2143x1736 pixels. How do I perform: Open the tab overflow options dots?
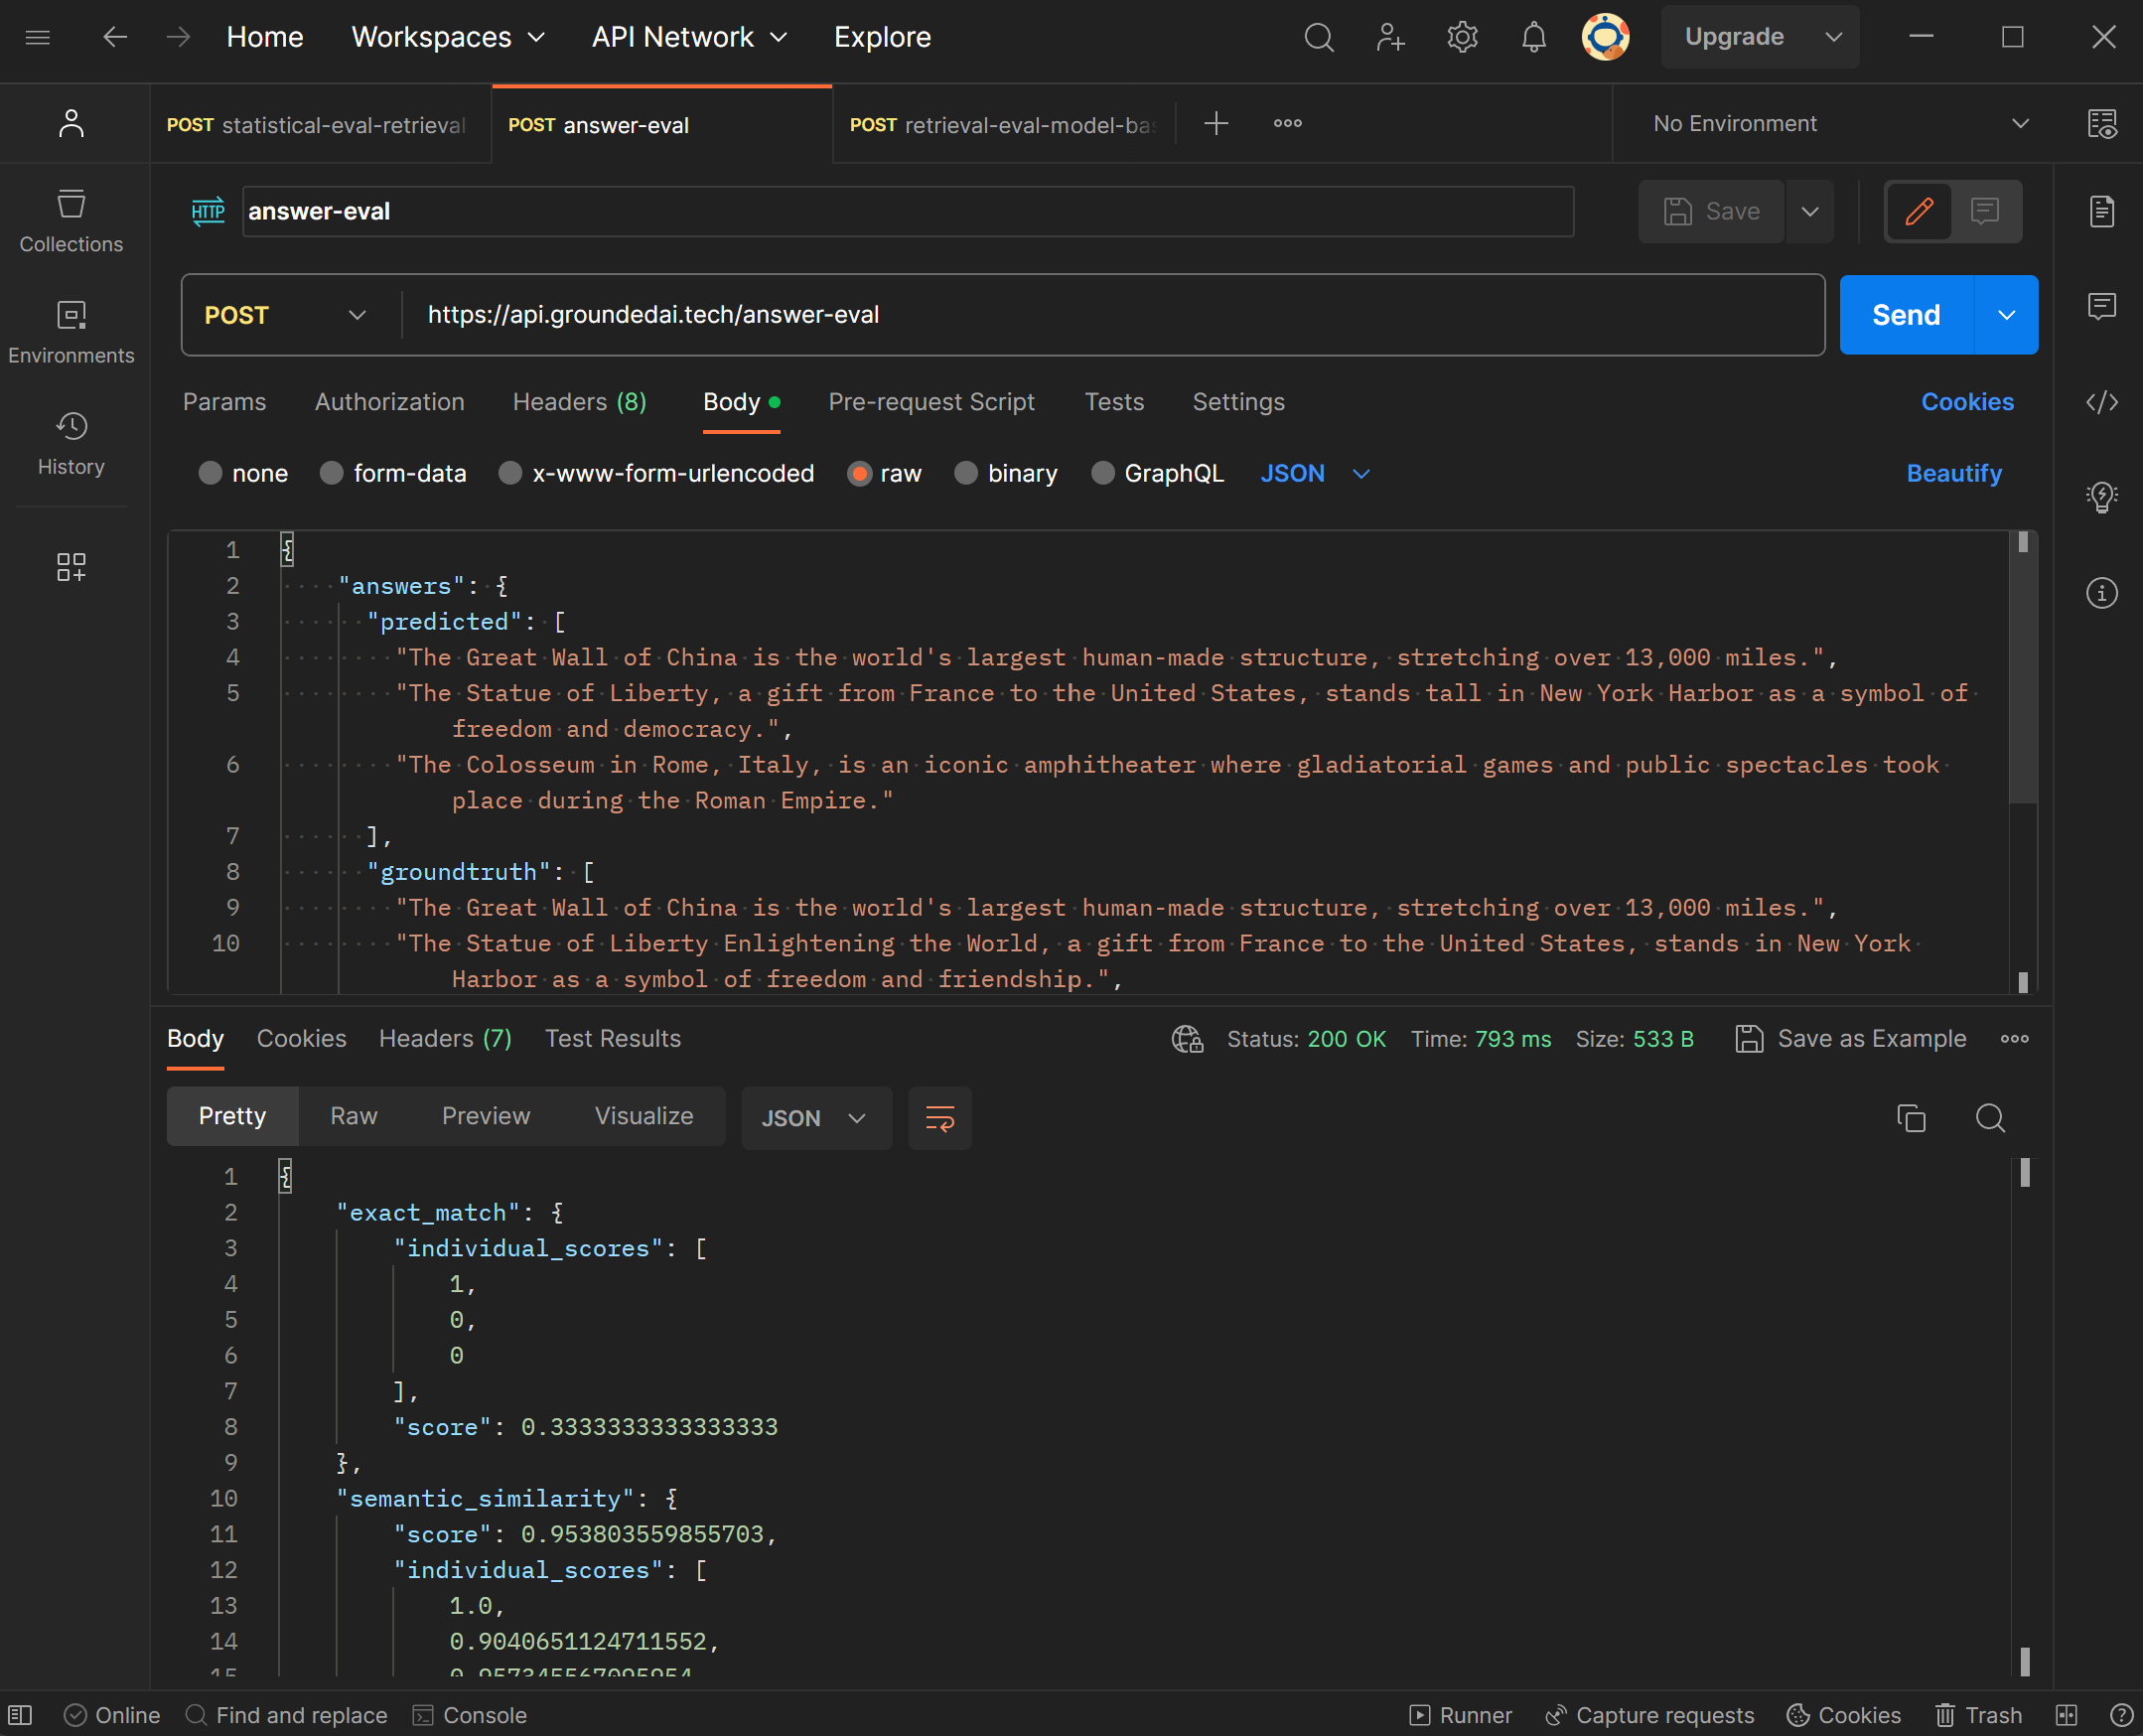point(1288,123)
